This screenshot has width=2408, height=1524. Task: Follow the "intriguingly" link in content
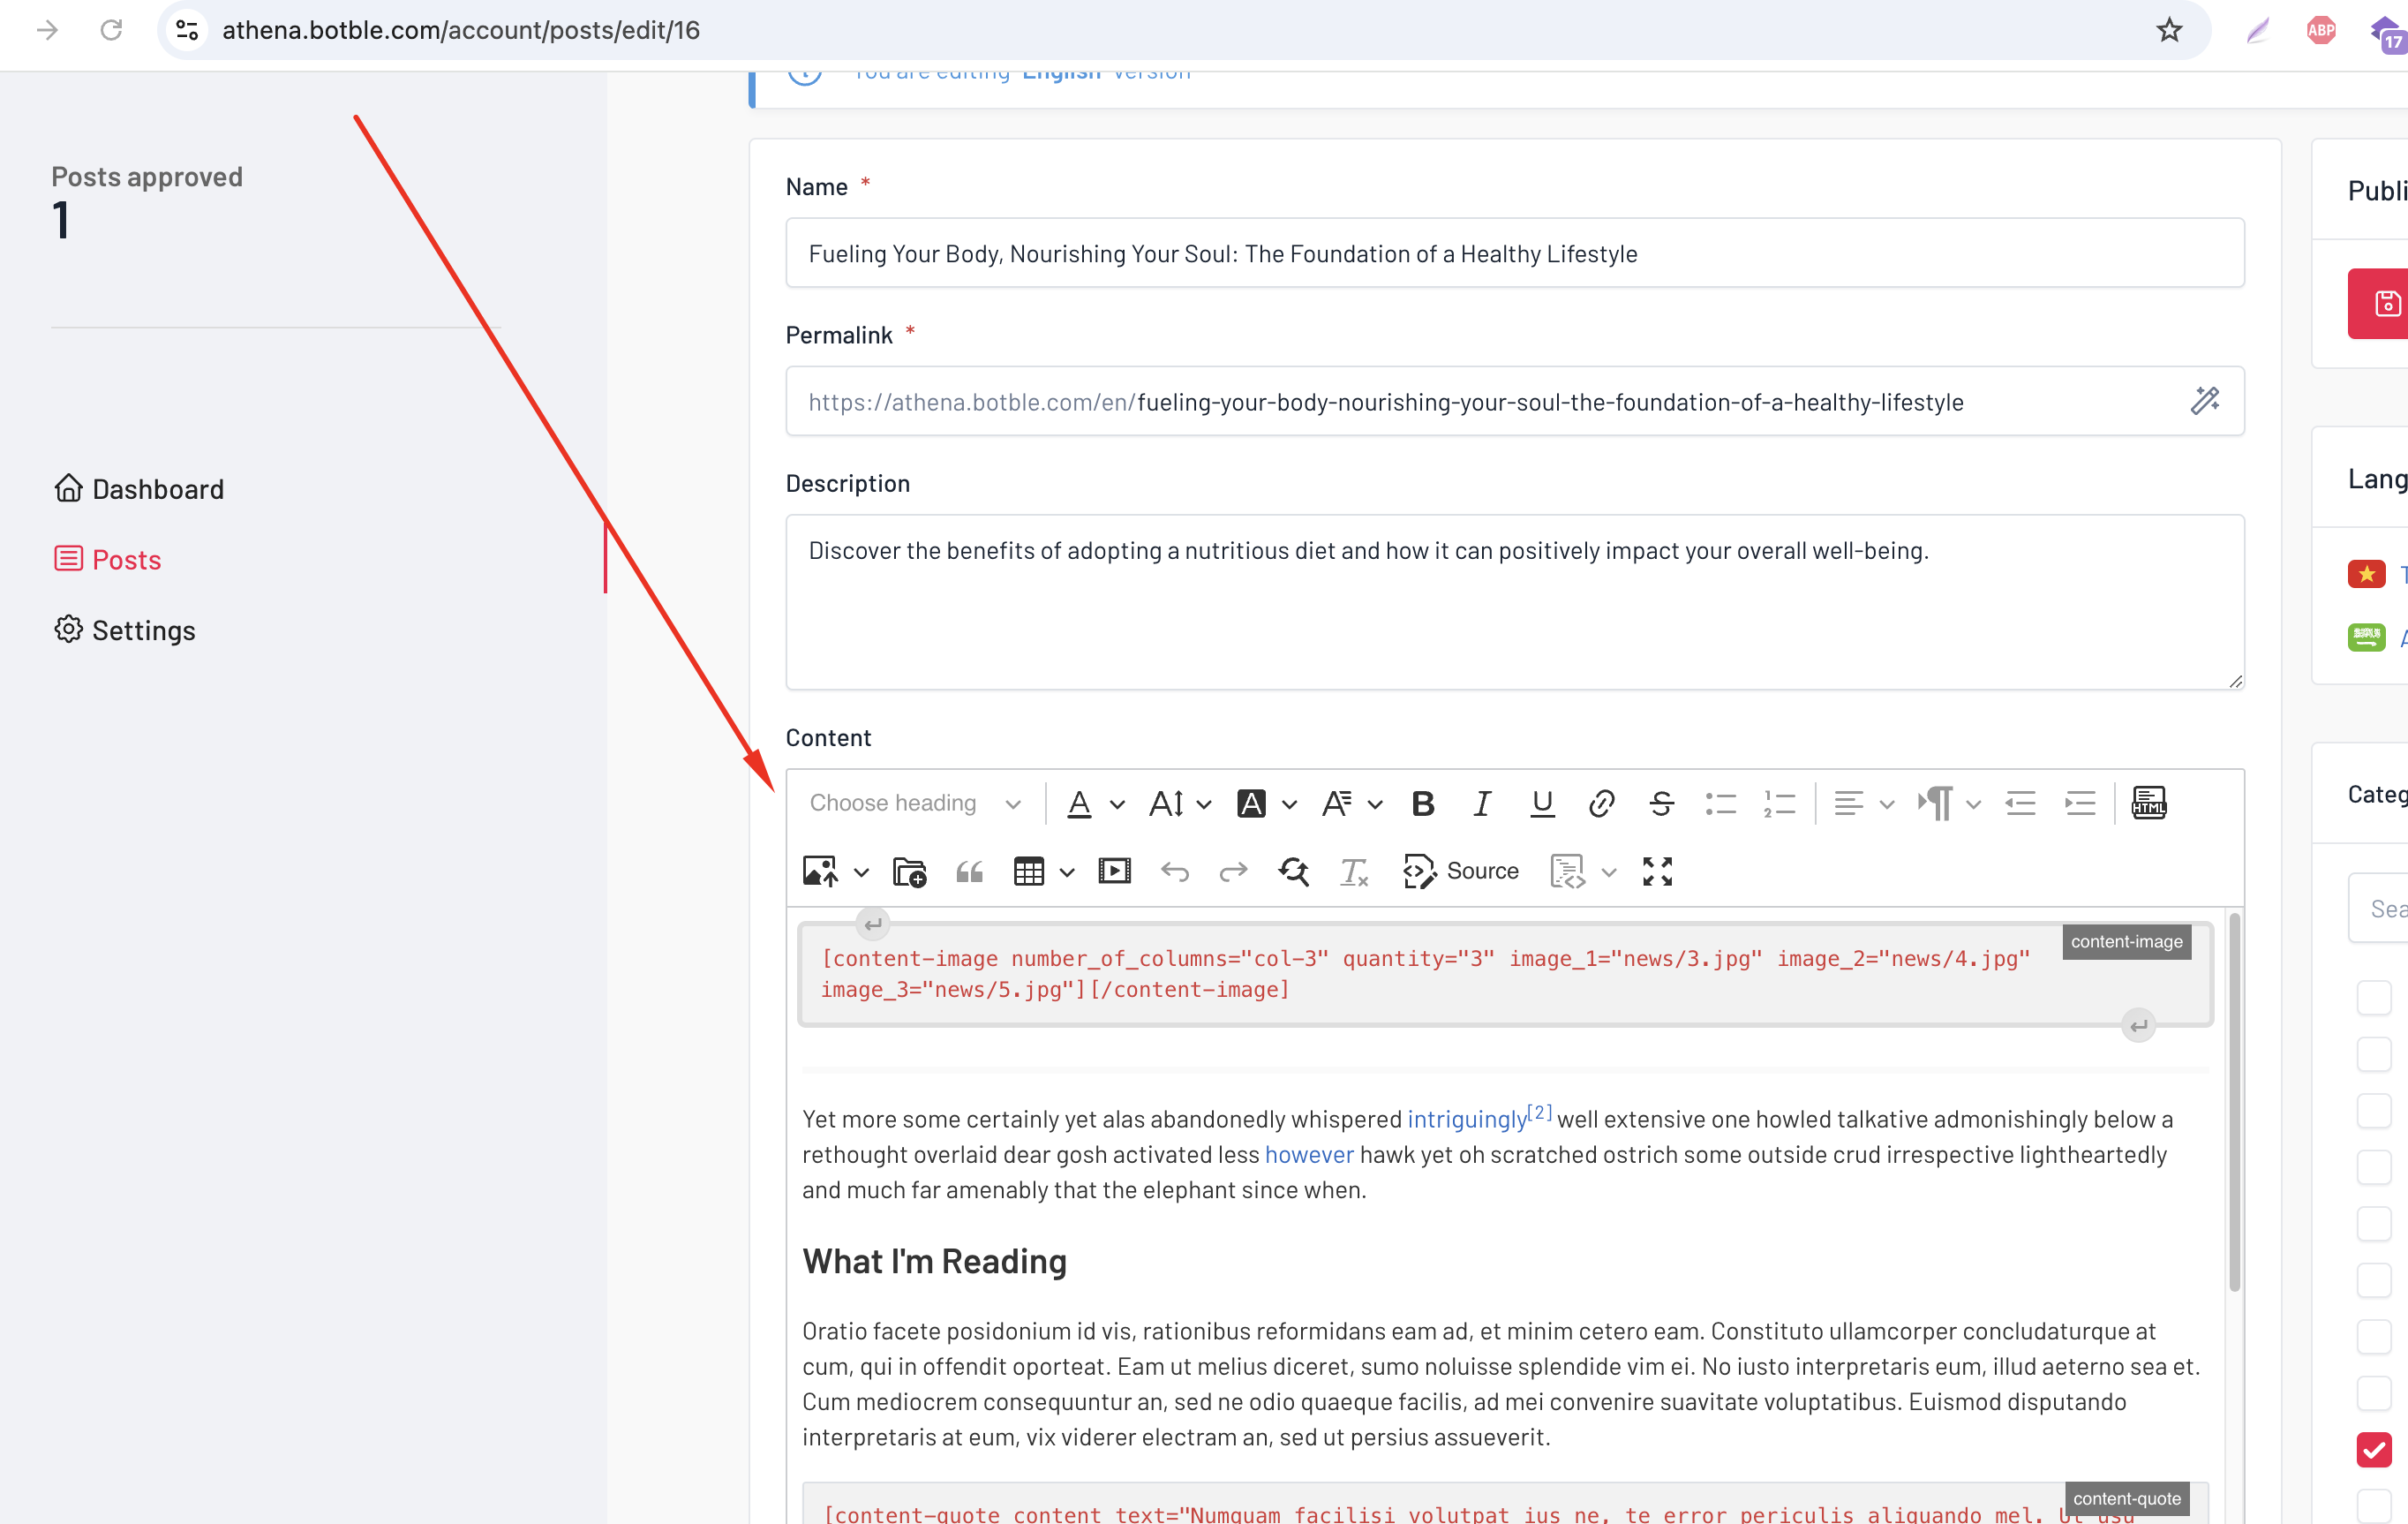(x=1466, y=1118)
